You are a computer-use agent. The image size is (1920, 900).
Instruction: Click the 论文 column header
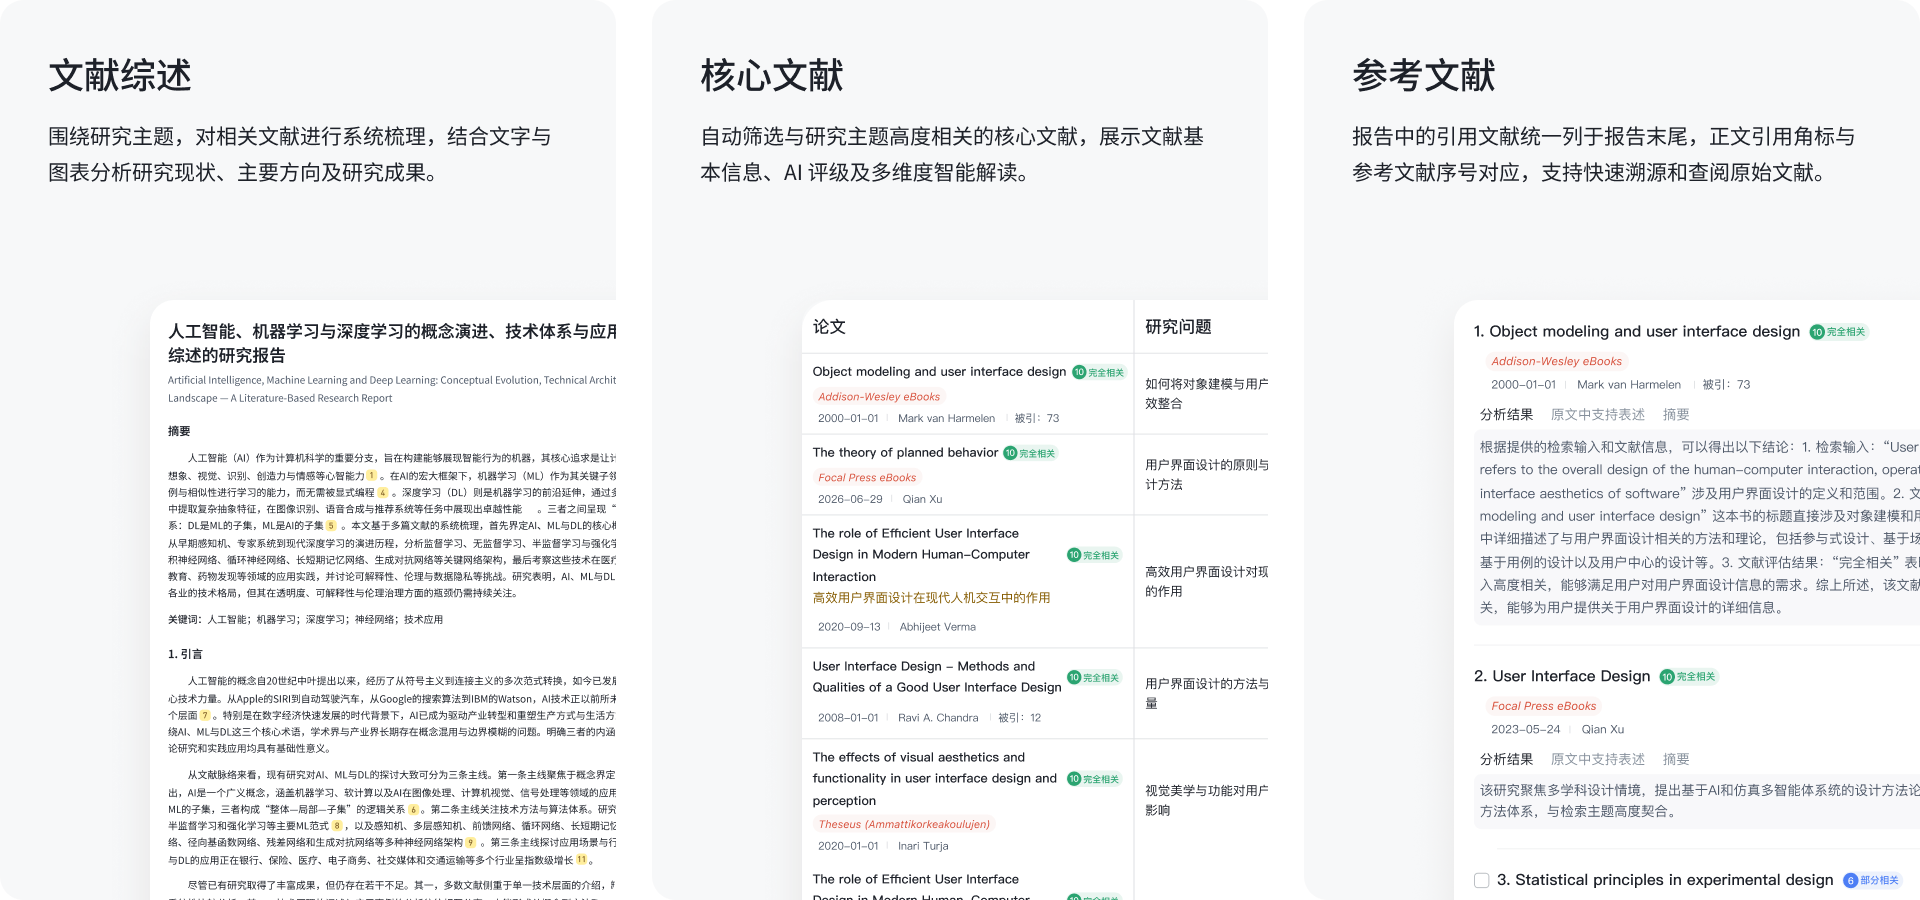pos(829,327)
